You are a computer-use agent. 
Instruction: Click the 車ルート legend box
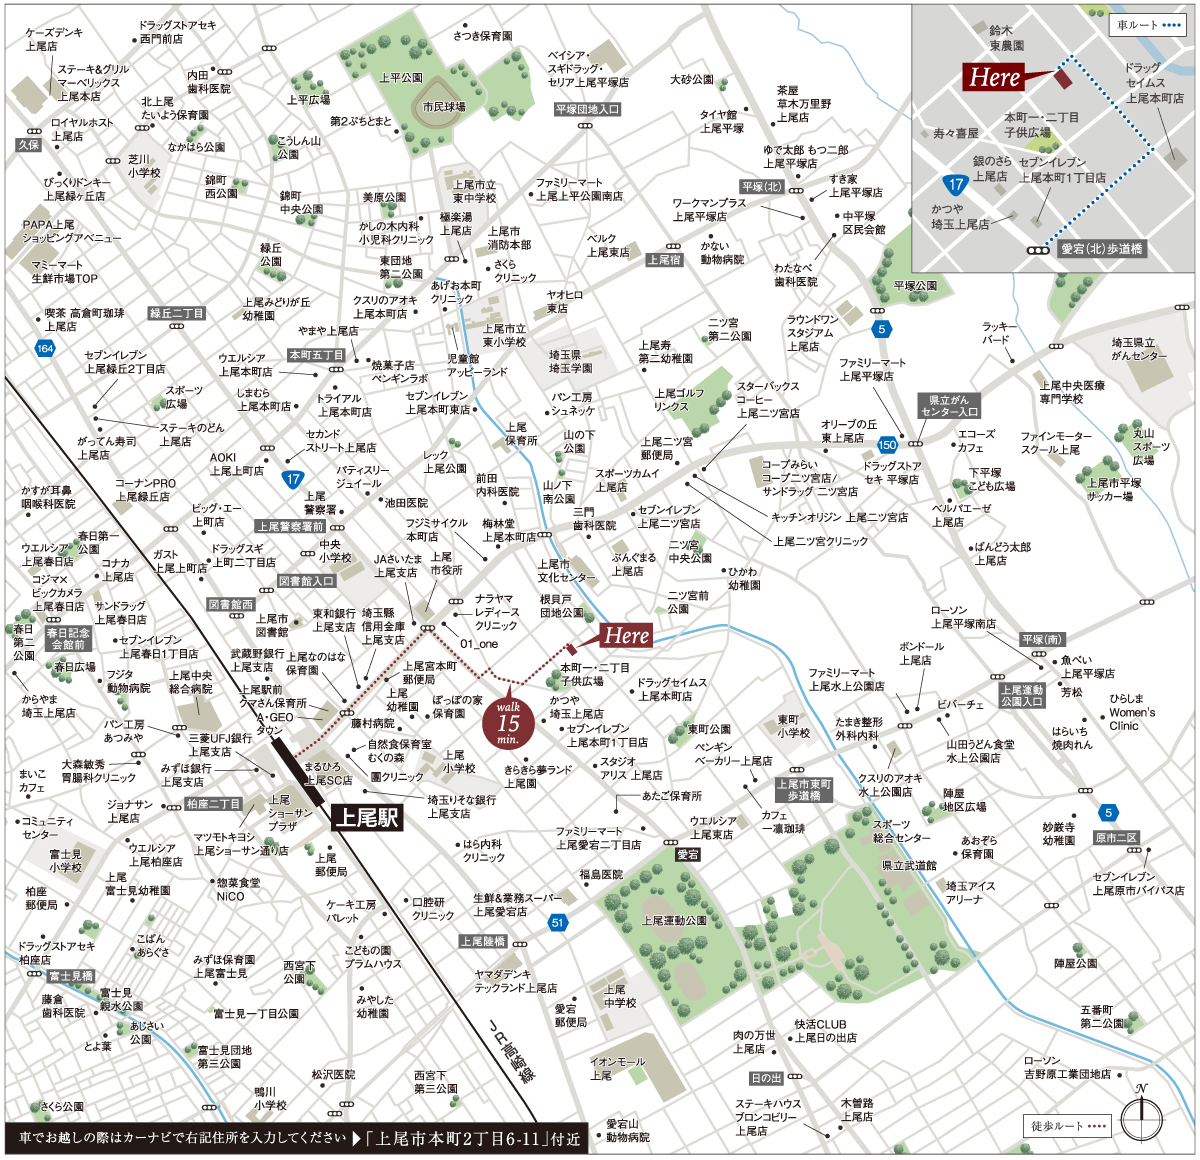[1146, 25]
